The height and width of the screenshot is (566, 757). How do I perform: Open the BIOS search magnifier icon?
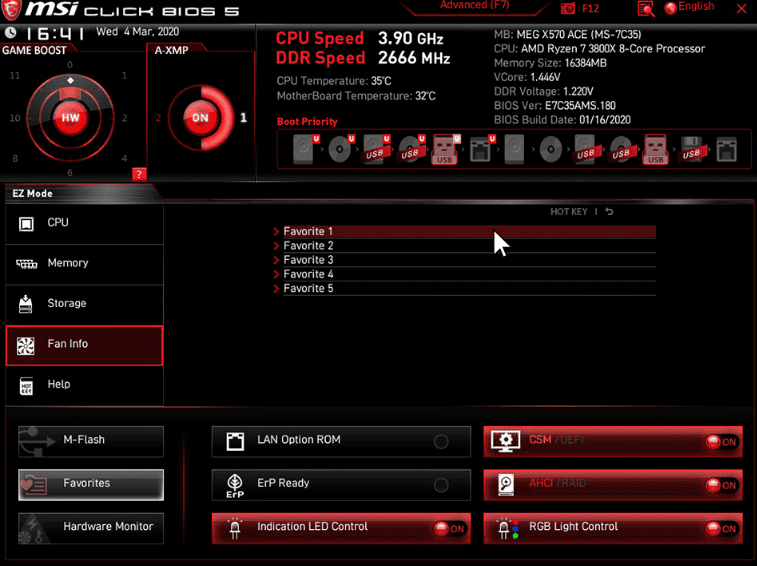point(645,8)
